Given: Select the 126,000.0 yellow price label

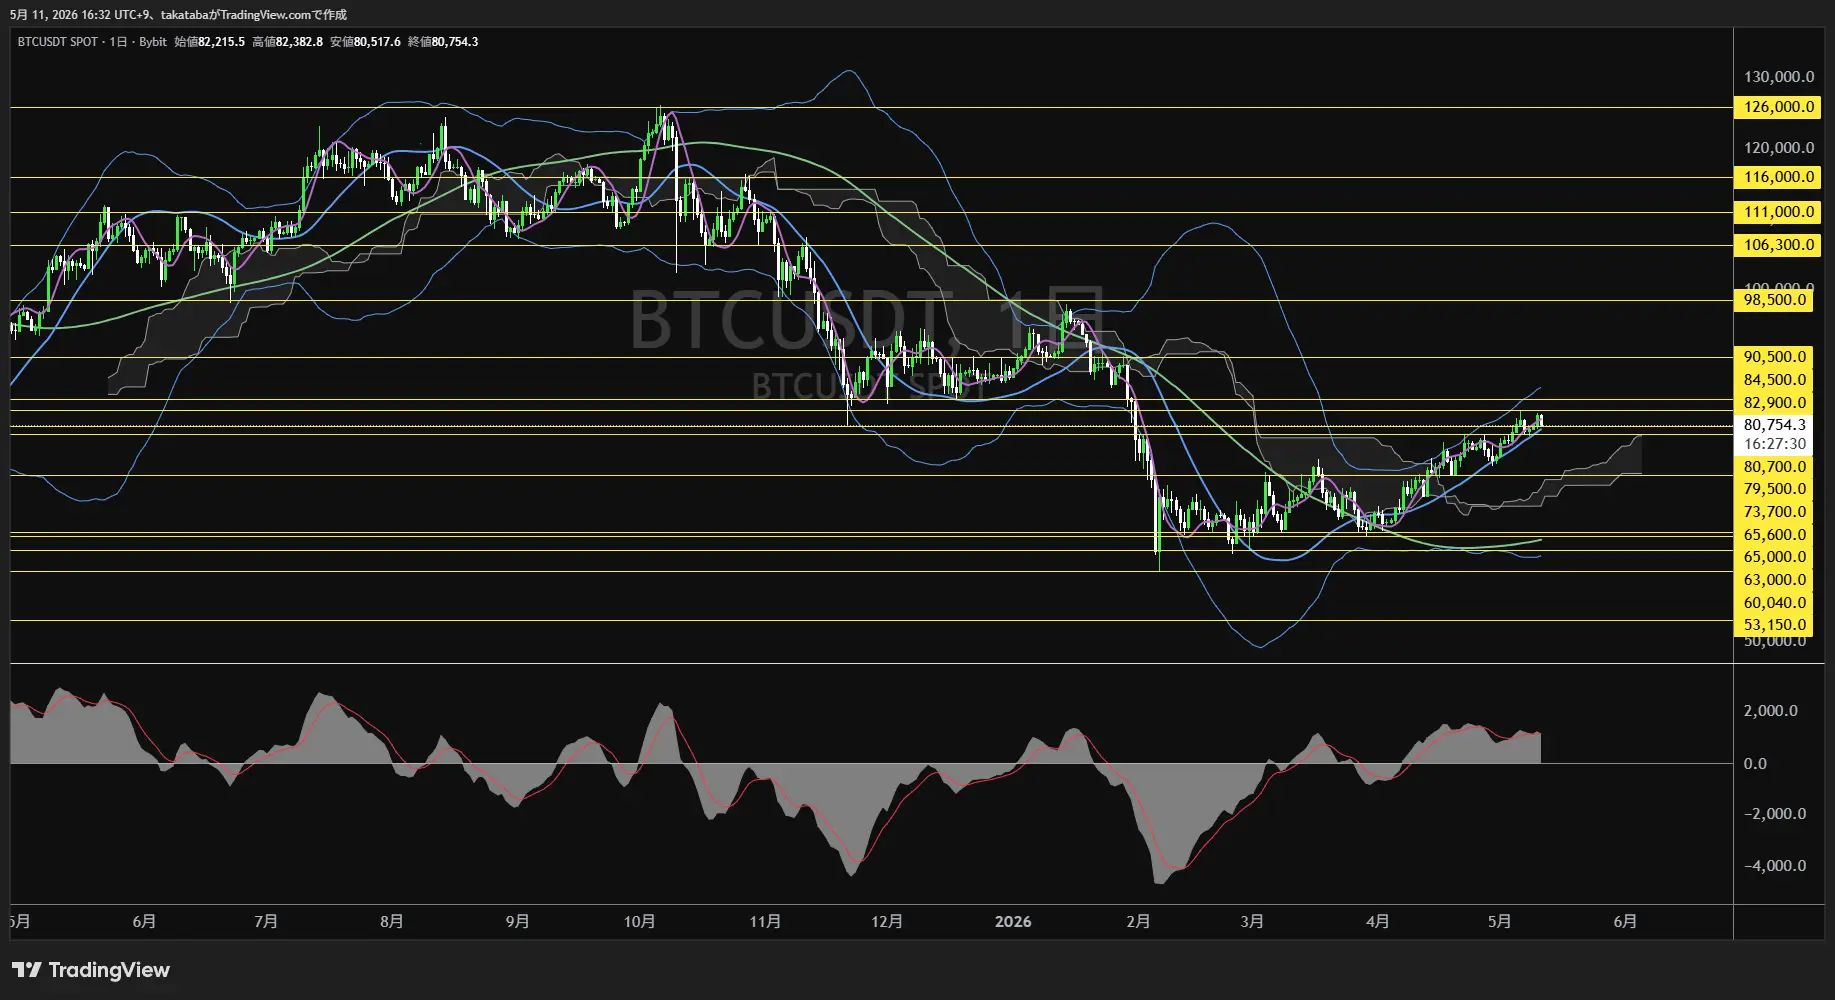Looking at the screenshot, I should (1778, 107).
